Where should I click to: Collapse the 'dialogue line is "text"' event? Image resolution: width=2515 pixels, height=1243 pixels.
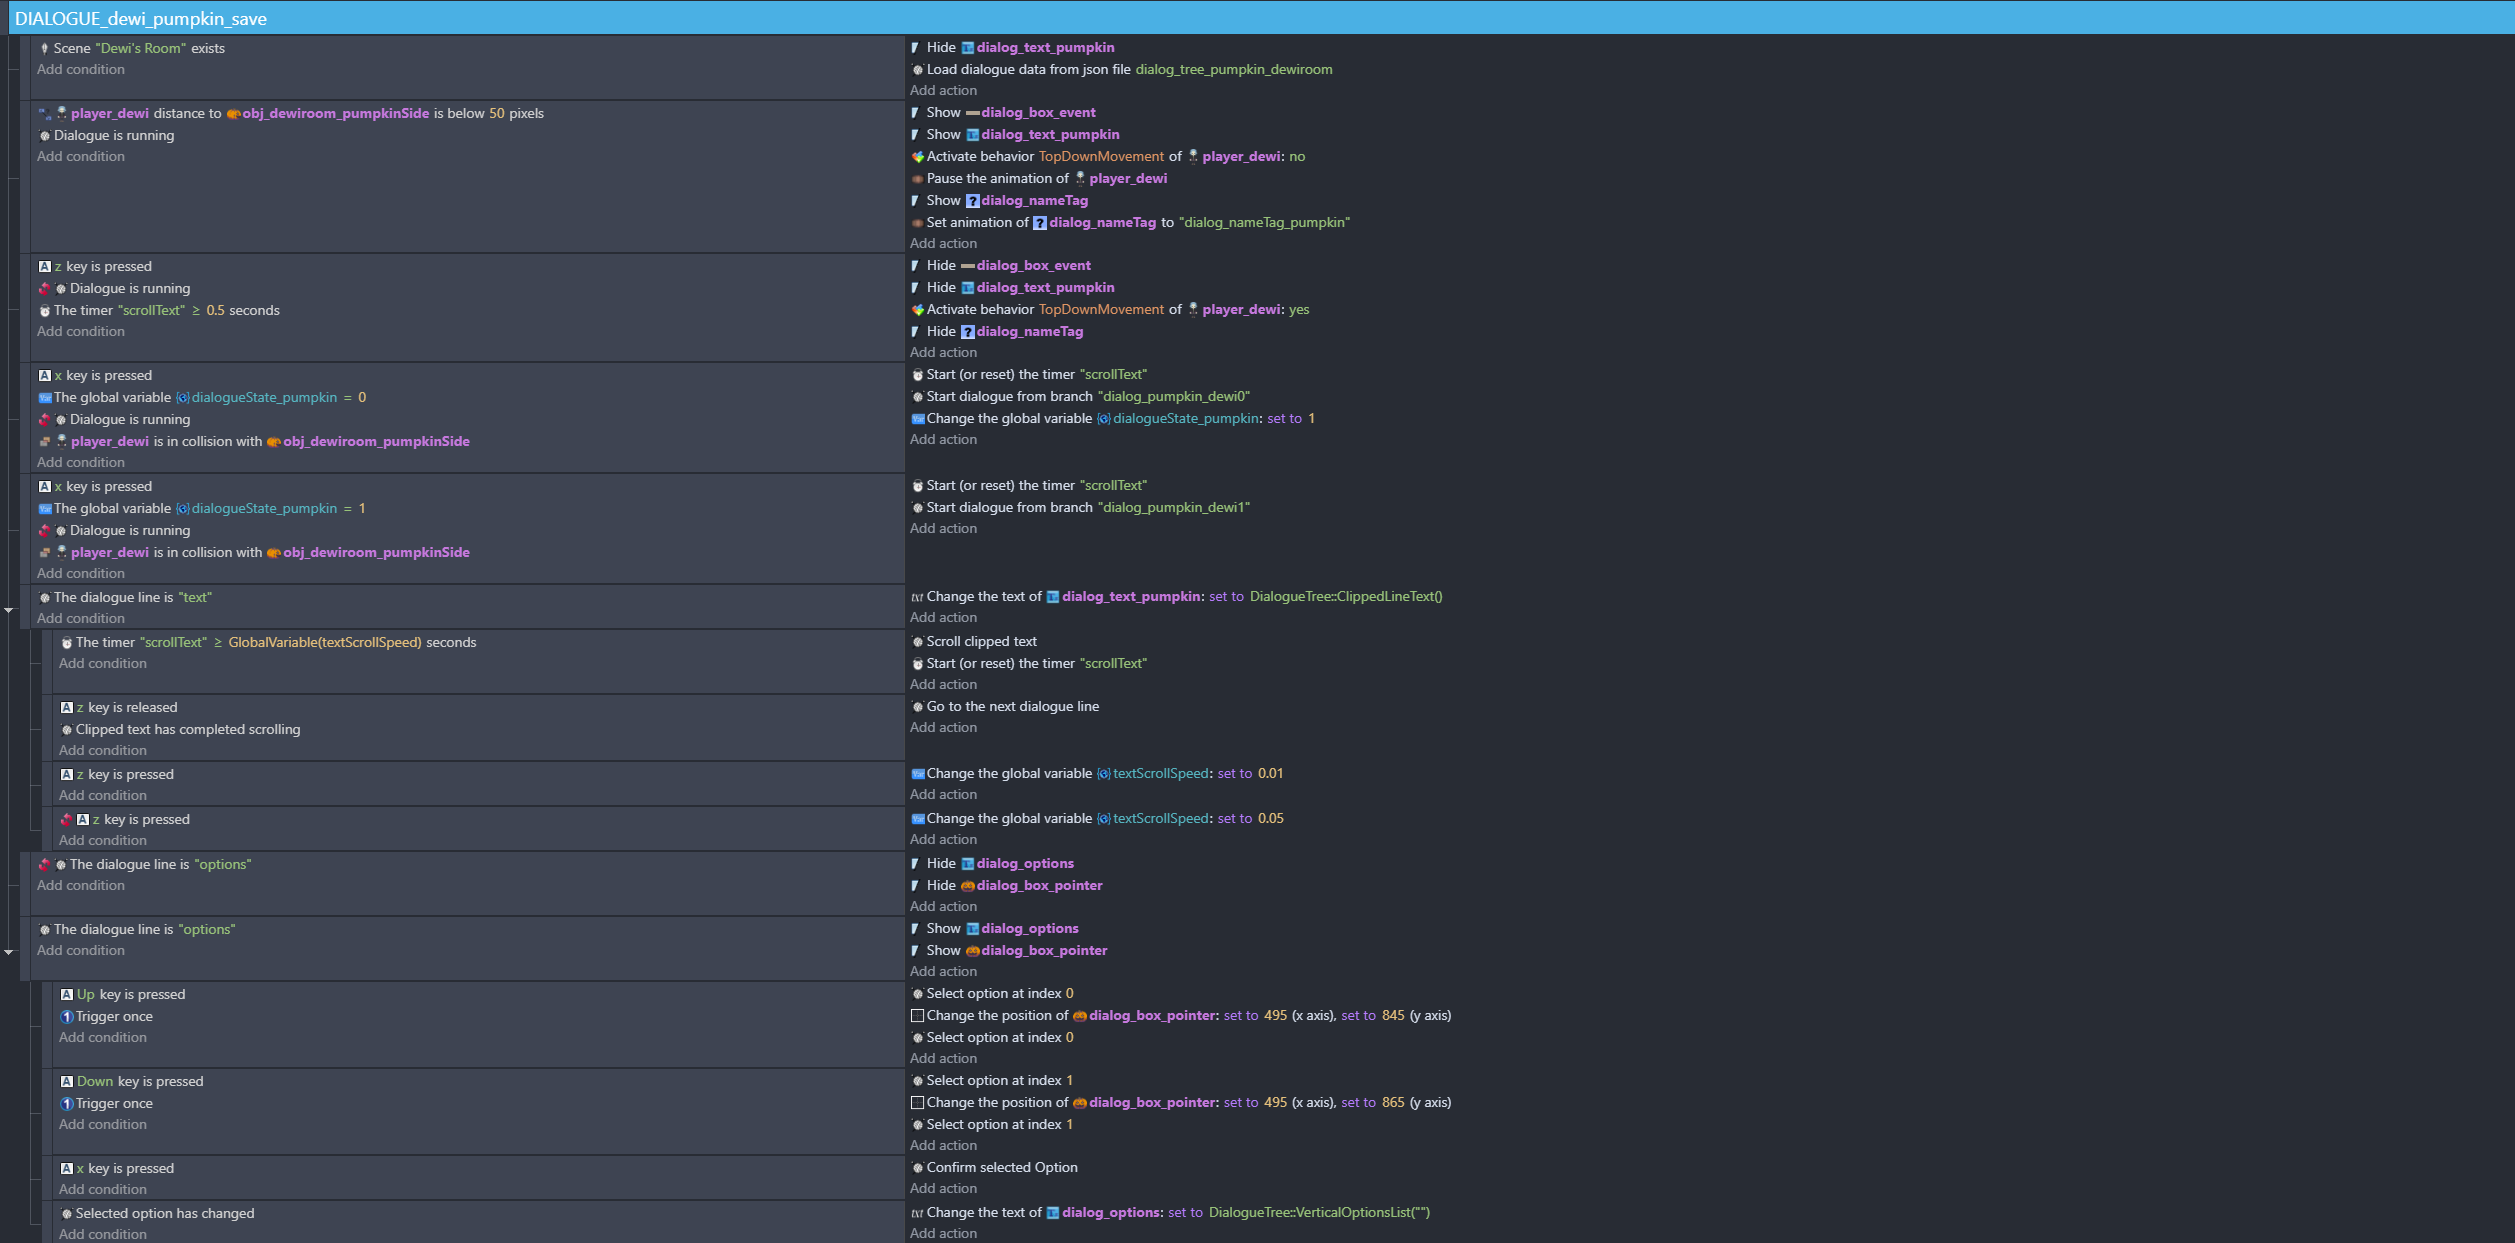click(x=9, y=610)
